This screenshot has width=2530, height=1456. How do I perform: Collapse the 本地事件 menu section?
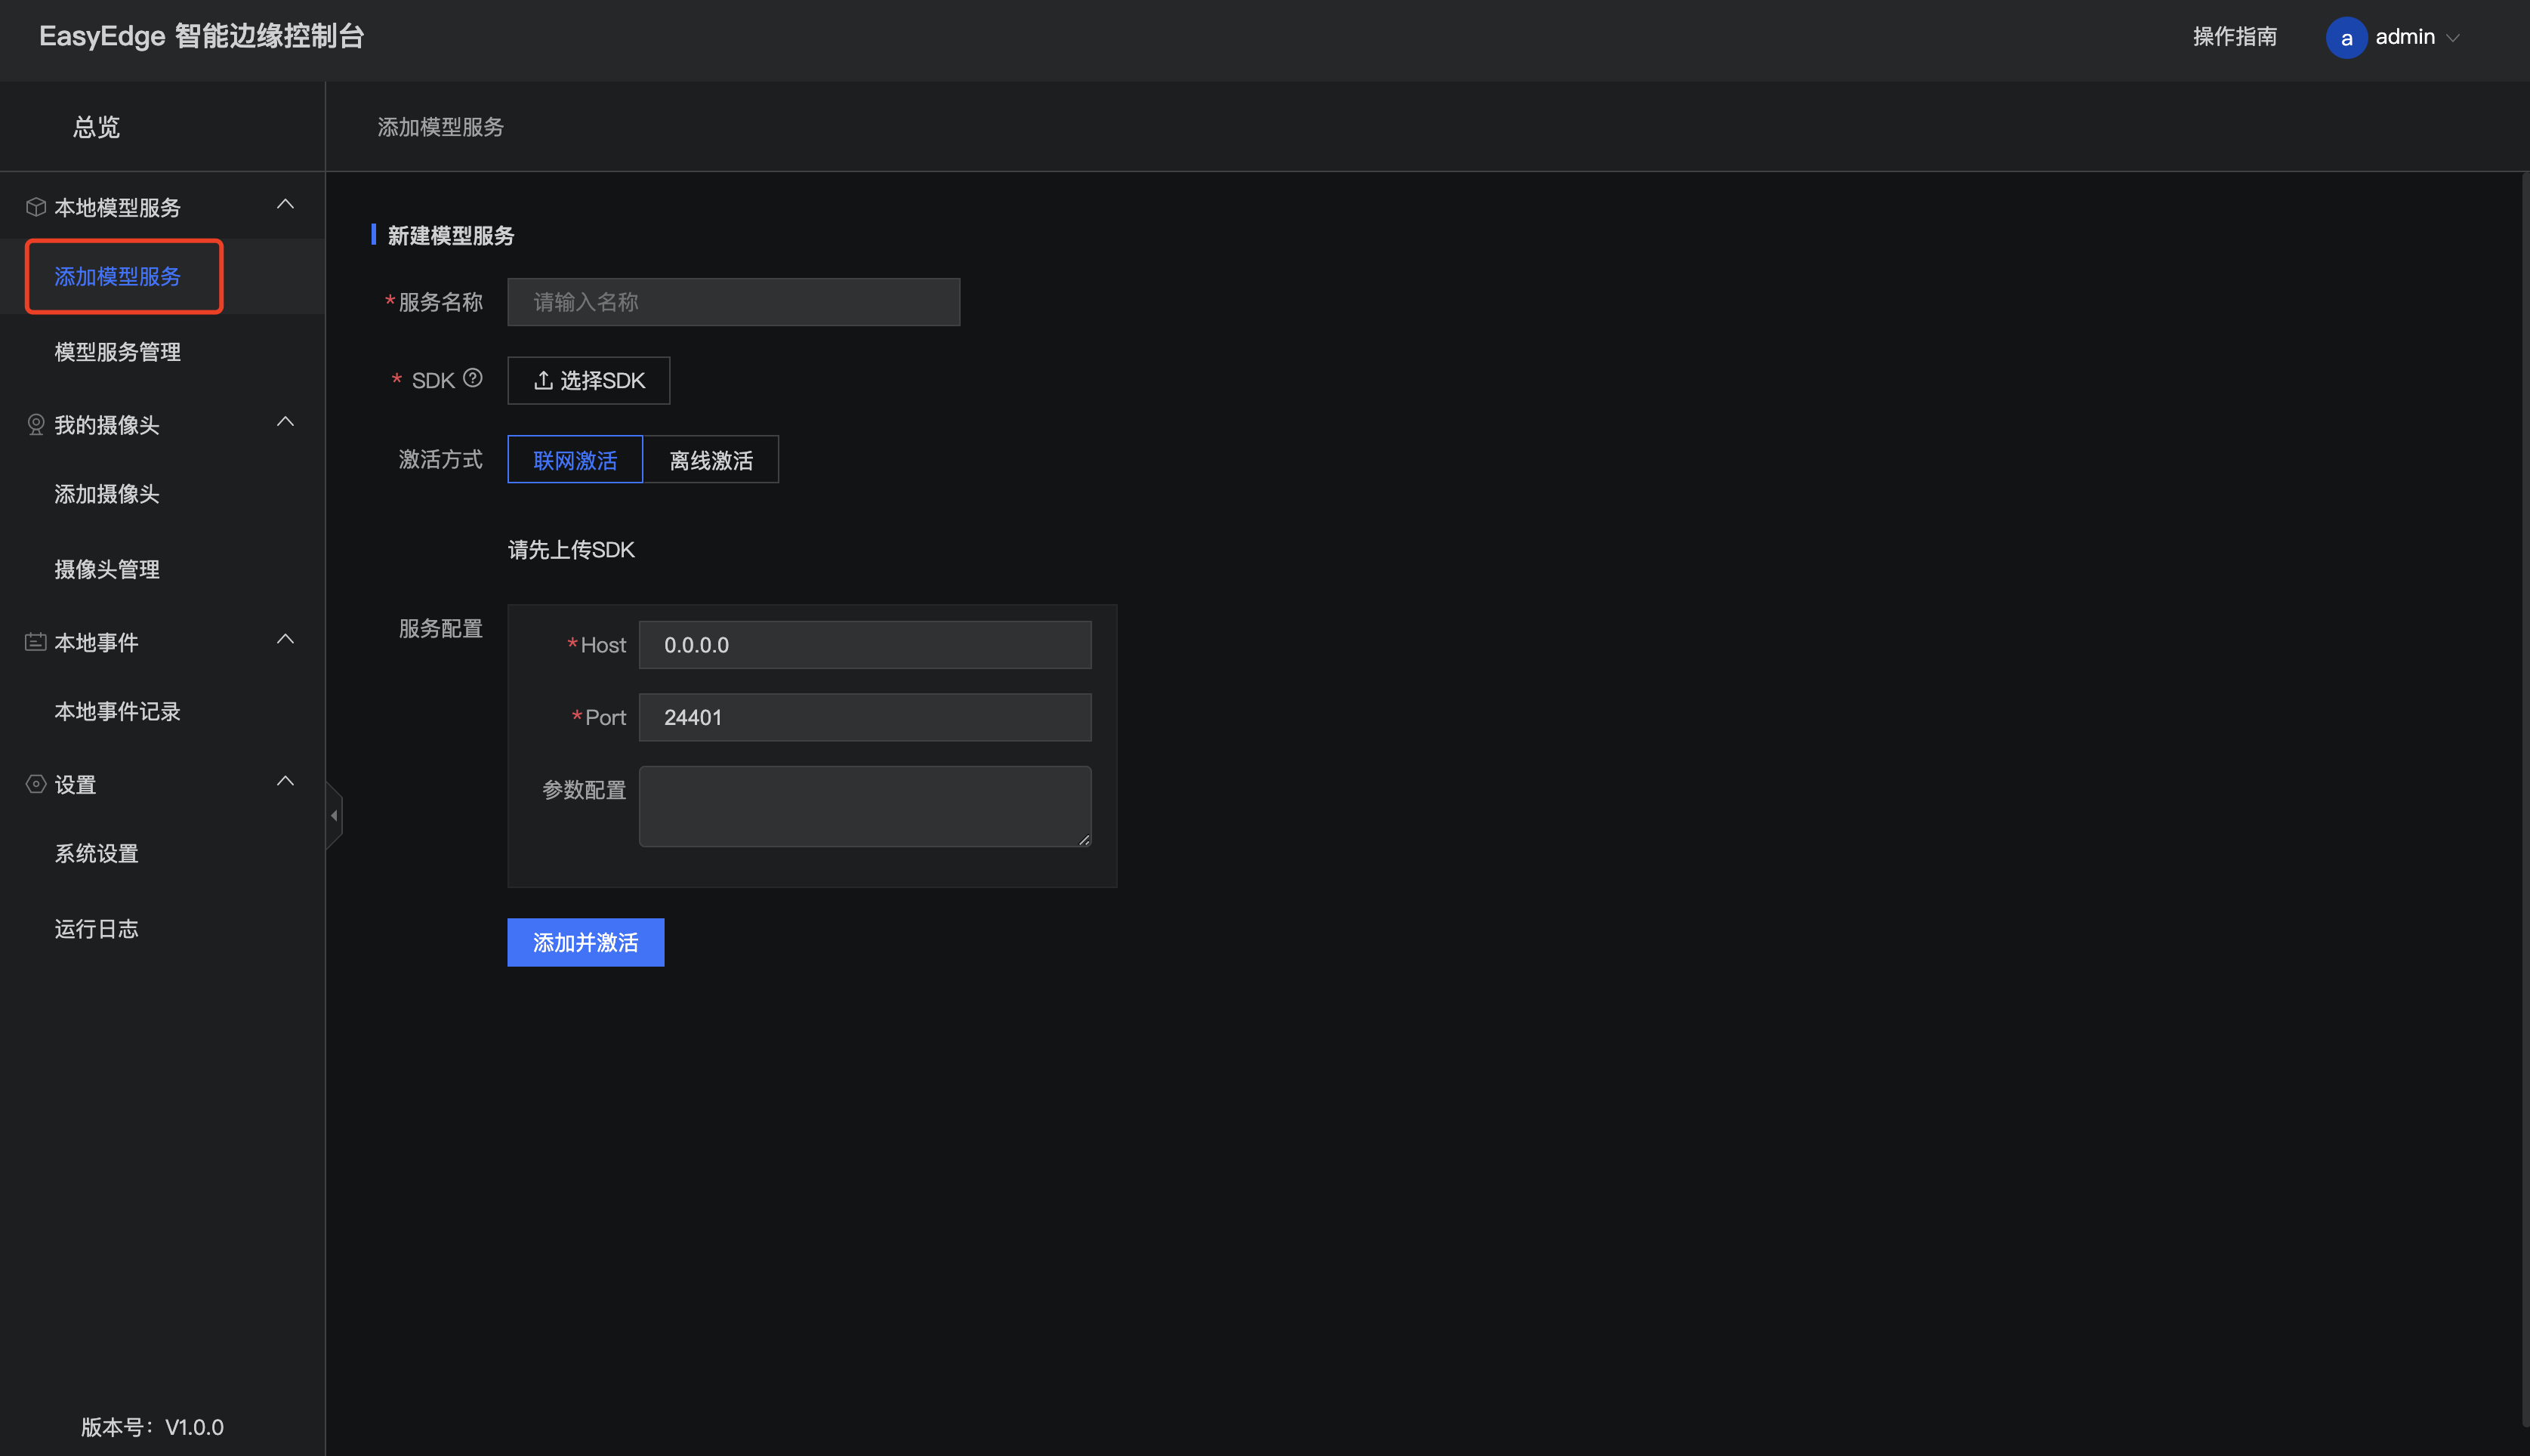(285, 639)
